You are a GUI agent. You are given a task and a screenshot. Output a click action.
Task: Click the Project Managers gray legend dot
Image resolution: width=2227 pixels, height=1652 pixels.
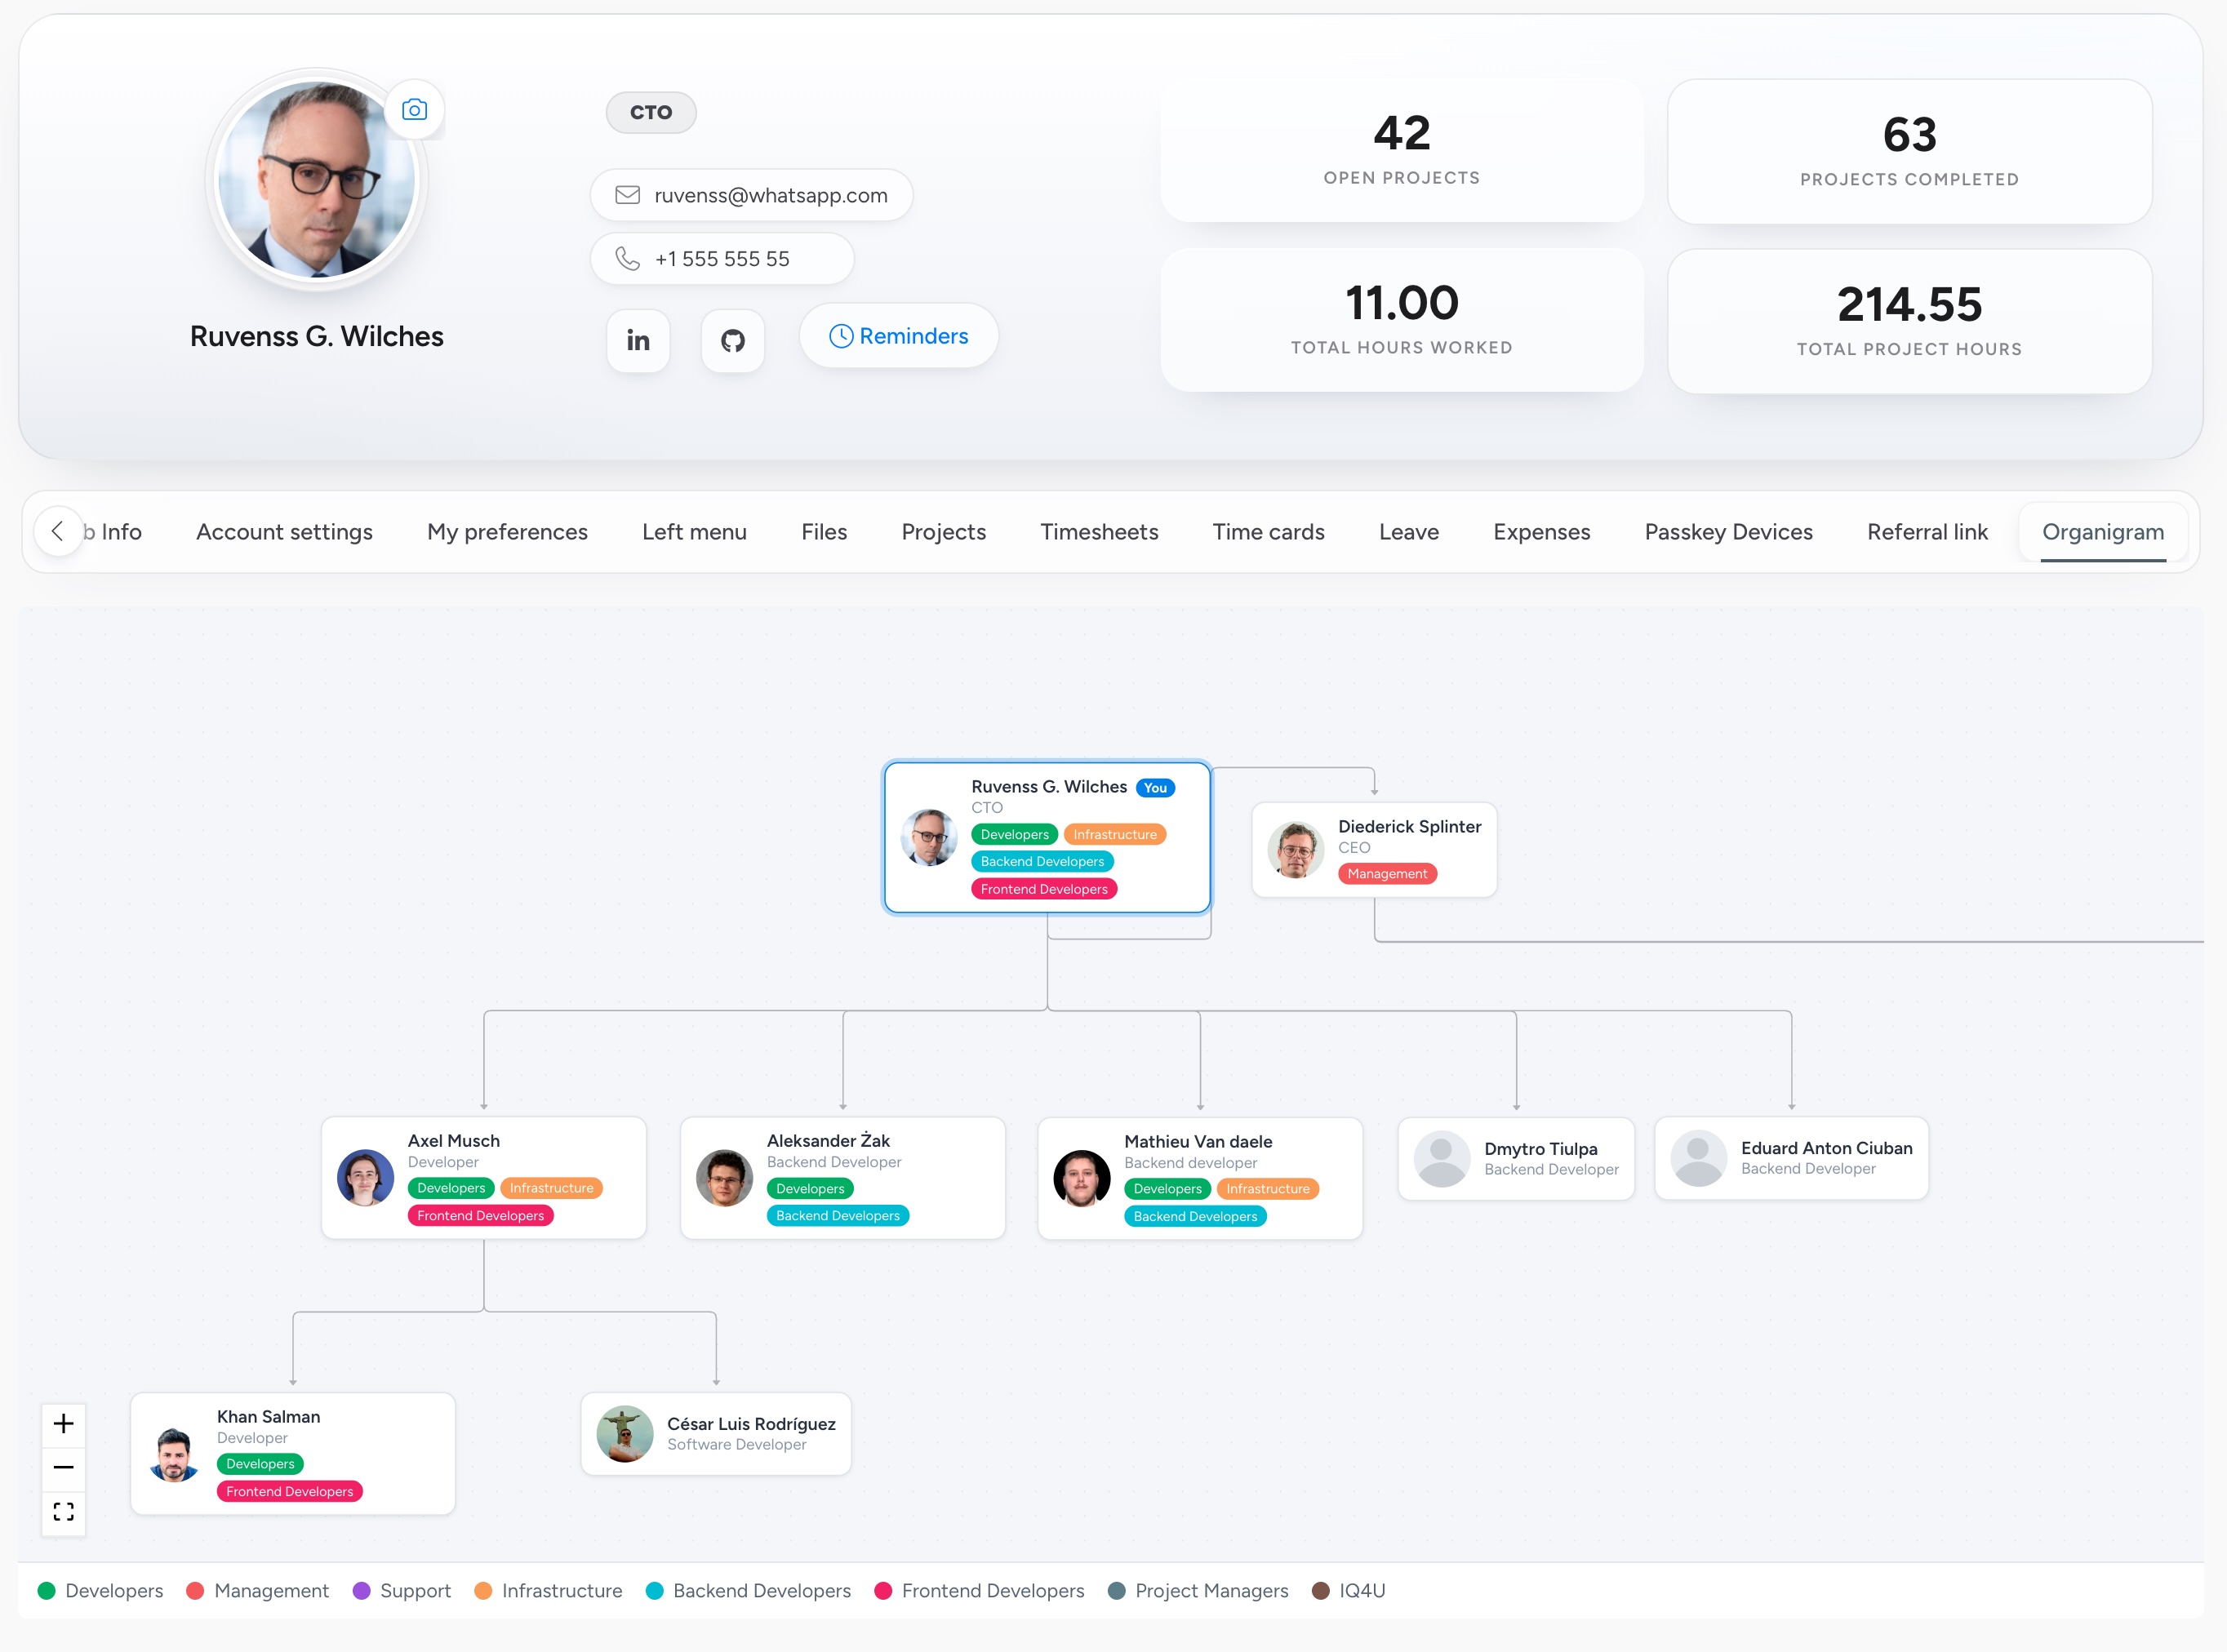1117,1591
